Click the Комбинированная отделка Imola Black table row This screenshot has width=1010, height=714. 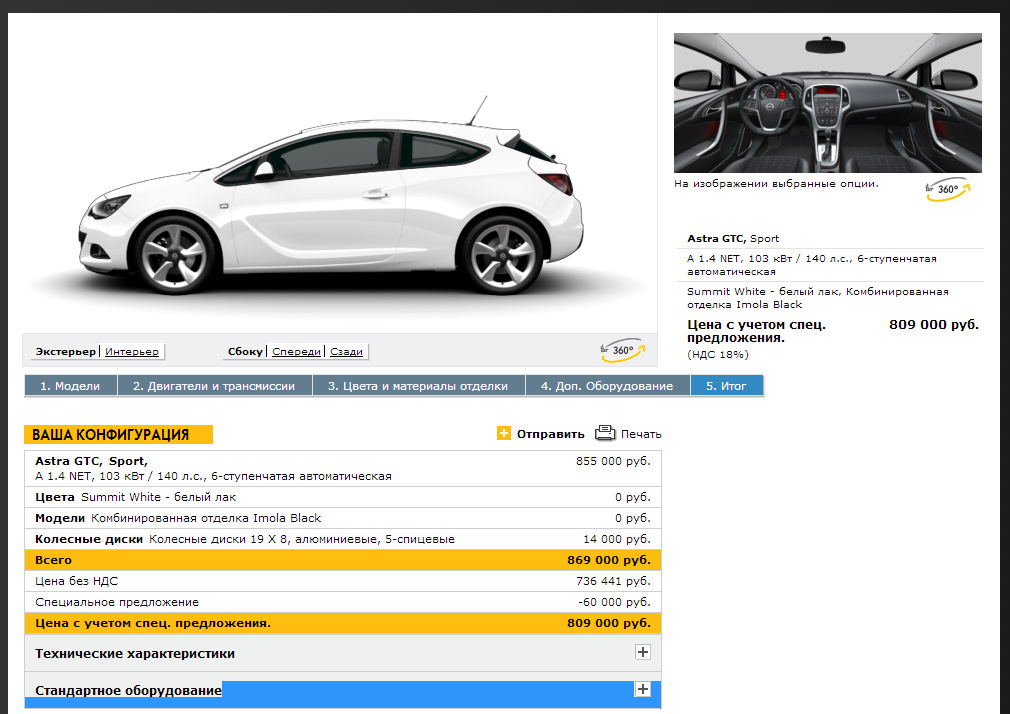(343, 518)
